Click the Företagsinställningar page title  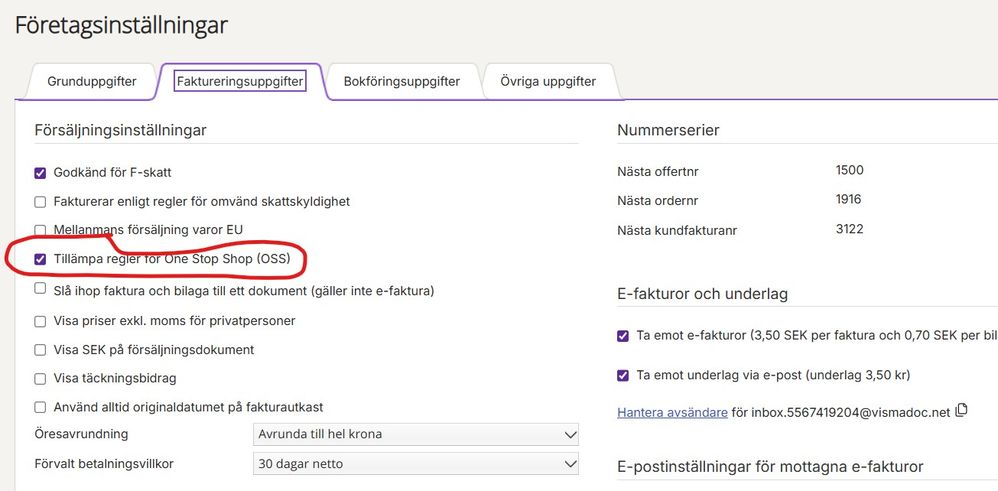tap(122, 25)
